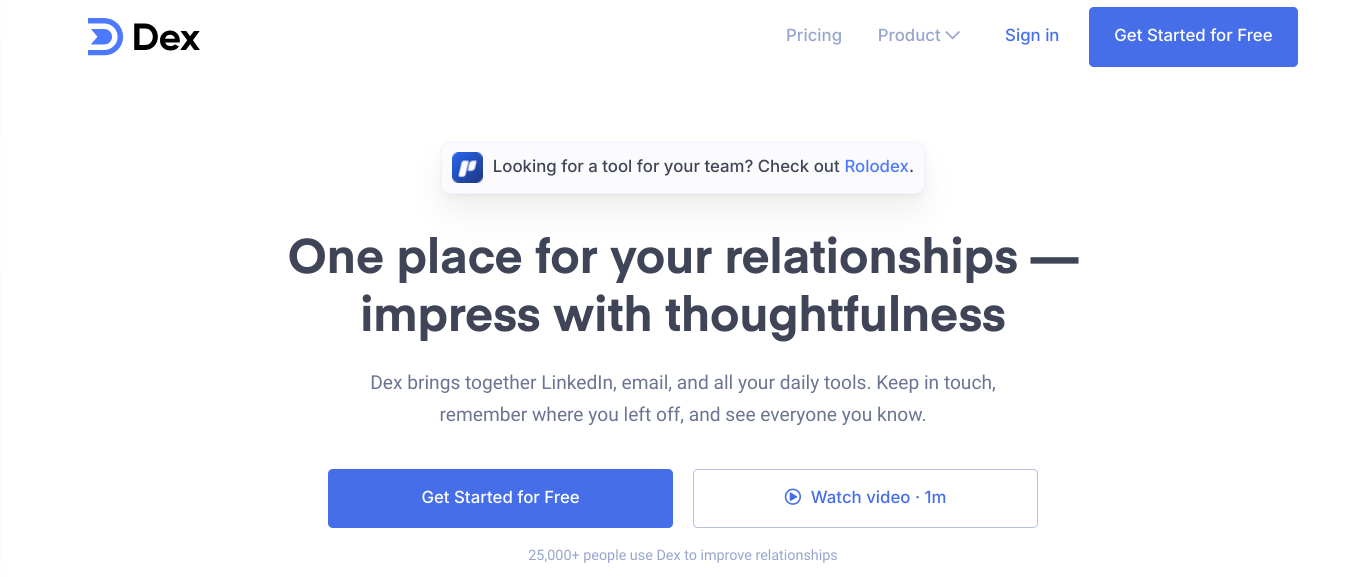The image size is (1363, 577).
Task: Click the 'Looking for a tool for your team?' banner text
Action: (666, 166)
